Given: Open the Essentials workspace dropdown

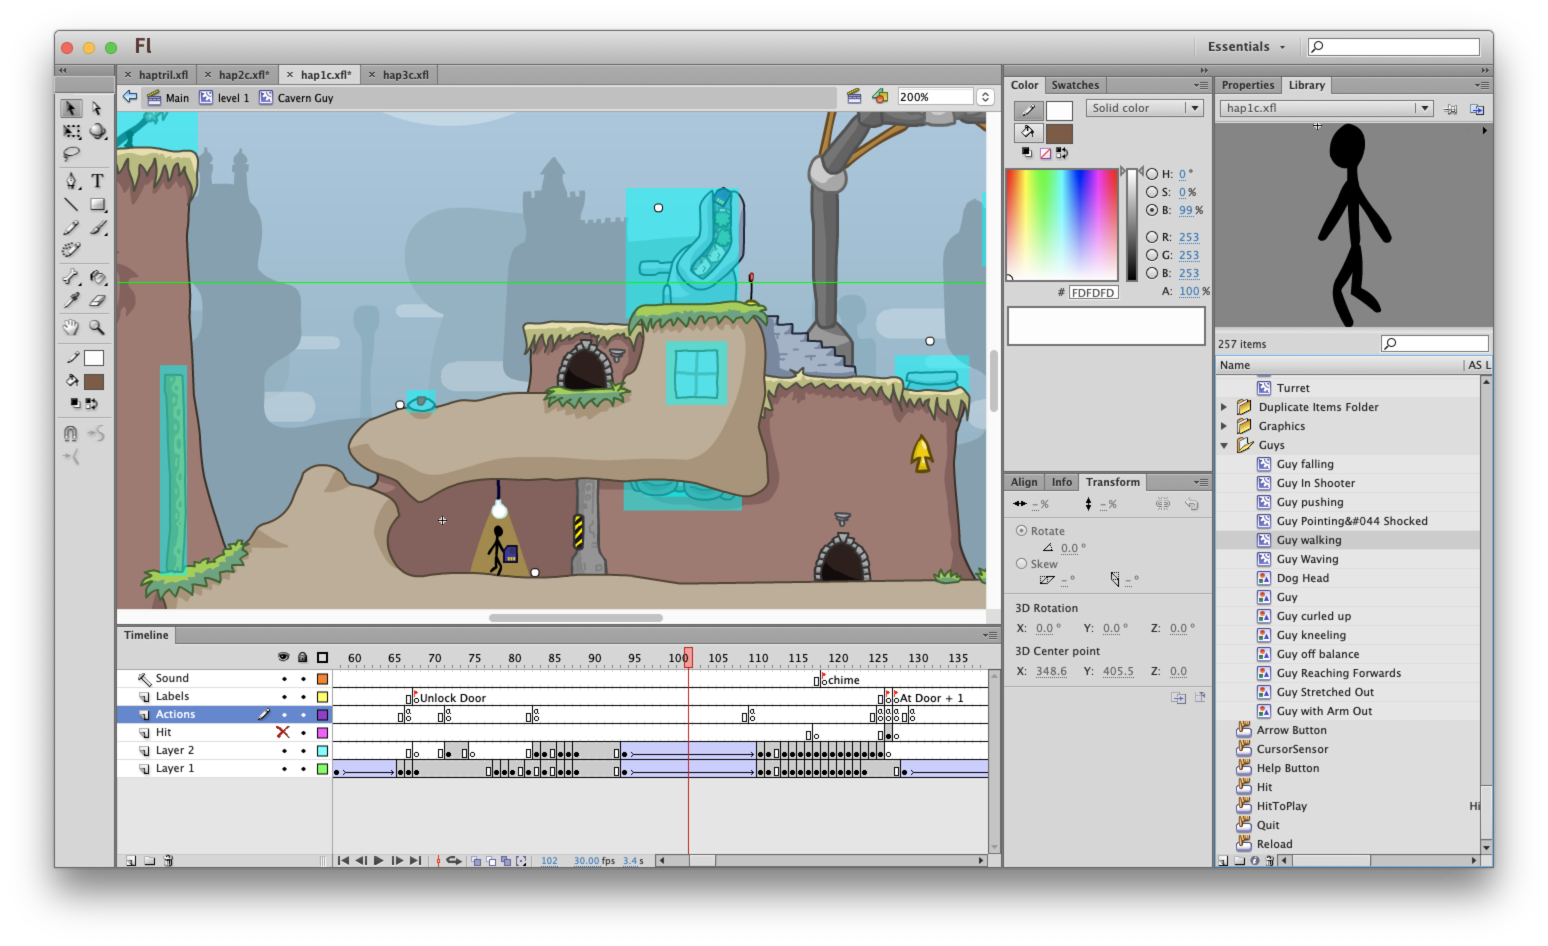Looking at the screenshot, I should click(x=1245, y=47).
